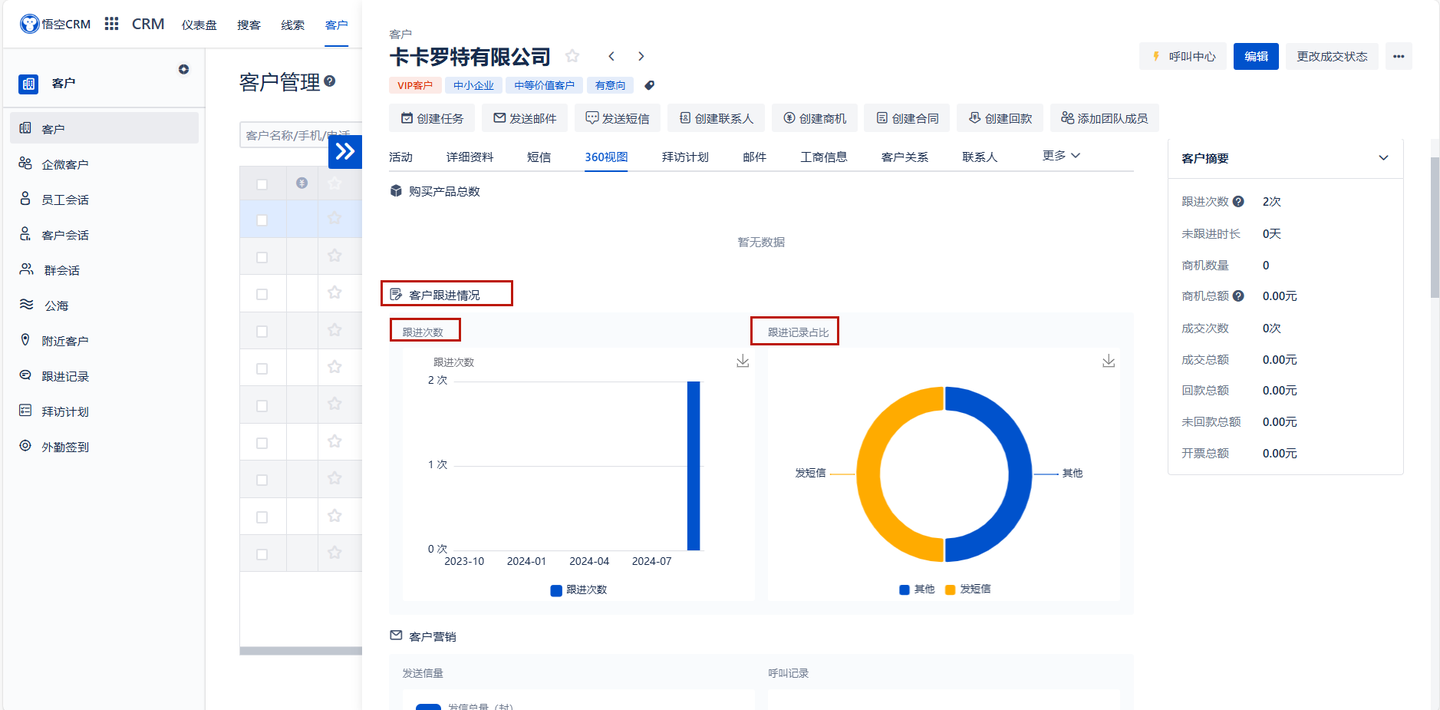The height and width of the screenshot is (710, 1440).
Task: Click the download icon on 跟进记录占比 chart
Action: (x=1108, y=361)
